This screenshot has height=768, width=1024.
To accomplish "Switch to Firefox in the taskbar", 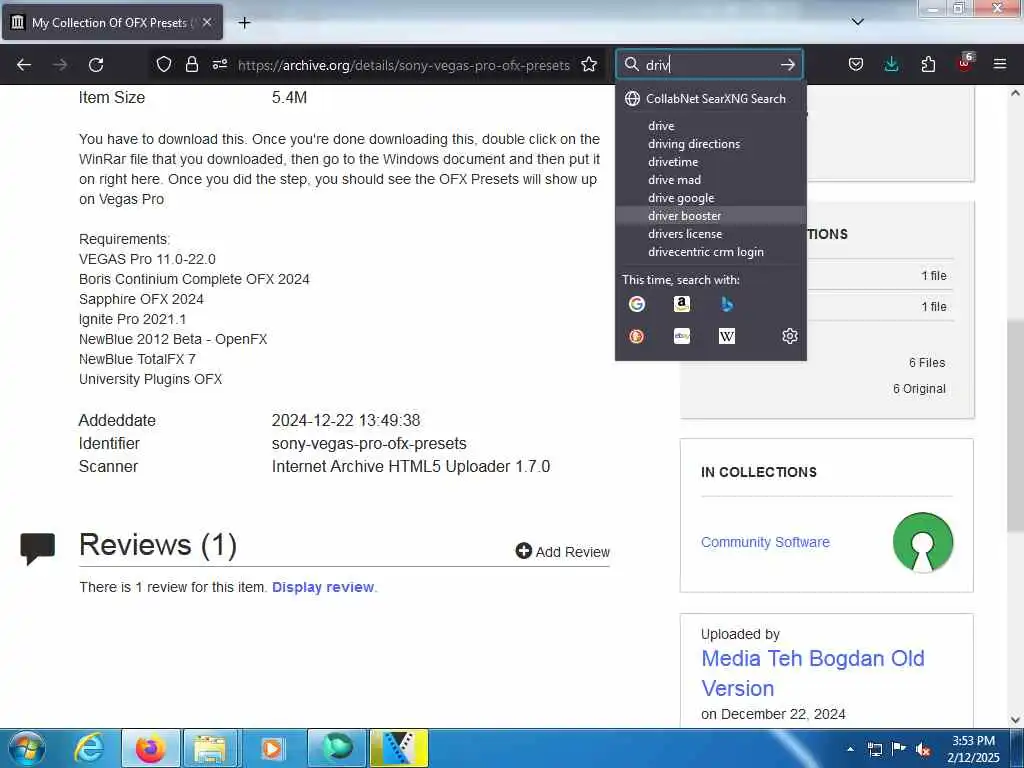I will [x=150, y=748].
